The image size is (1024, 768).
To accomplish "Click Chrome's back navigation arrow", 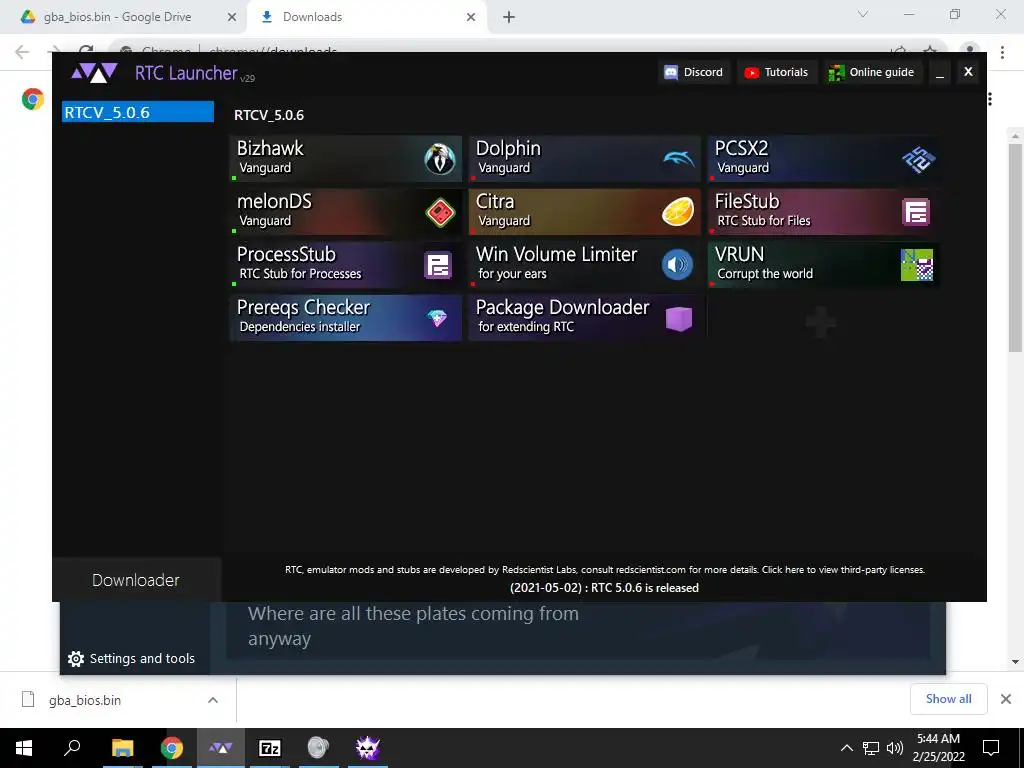I will point(22,52).
